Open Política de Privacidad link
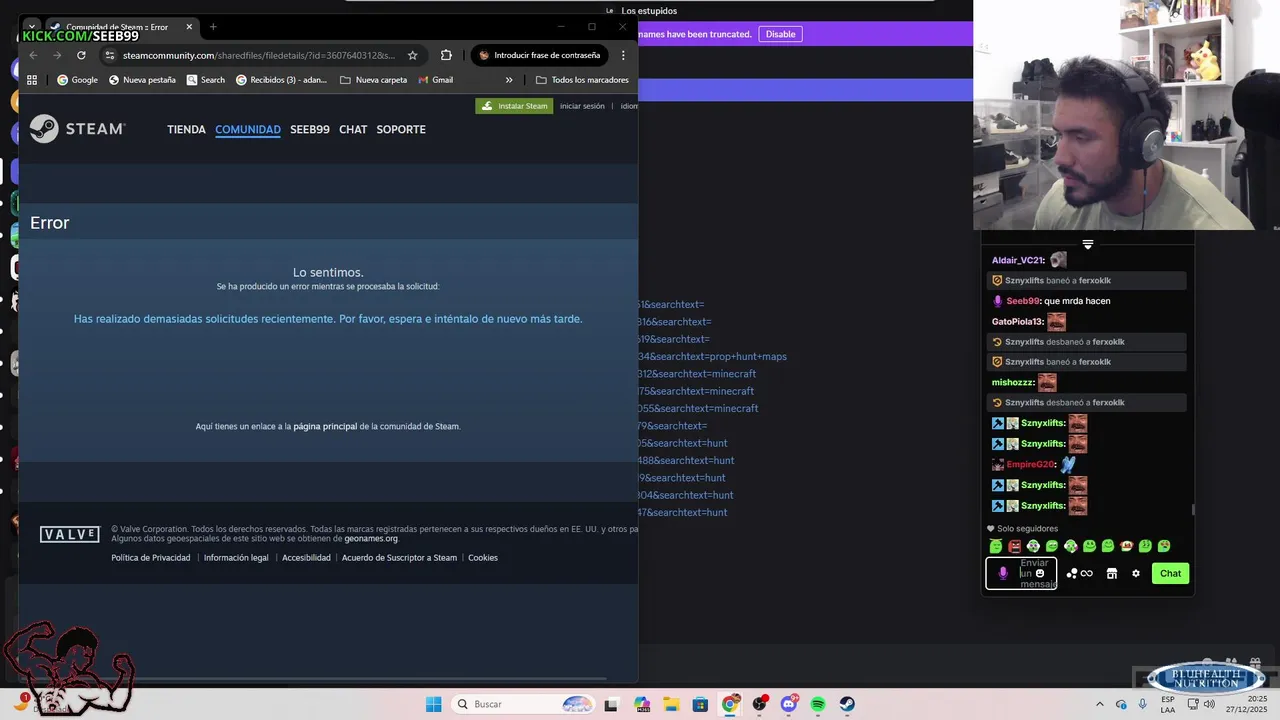 151,558
